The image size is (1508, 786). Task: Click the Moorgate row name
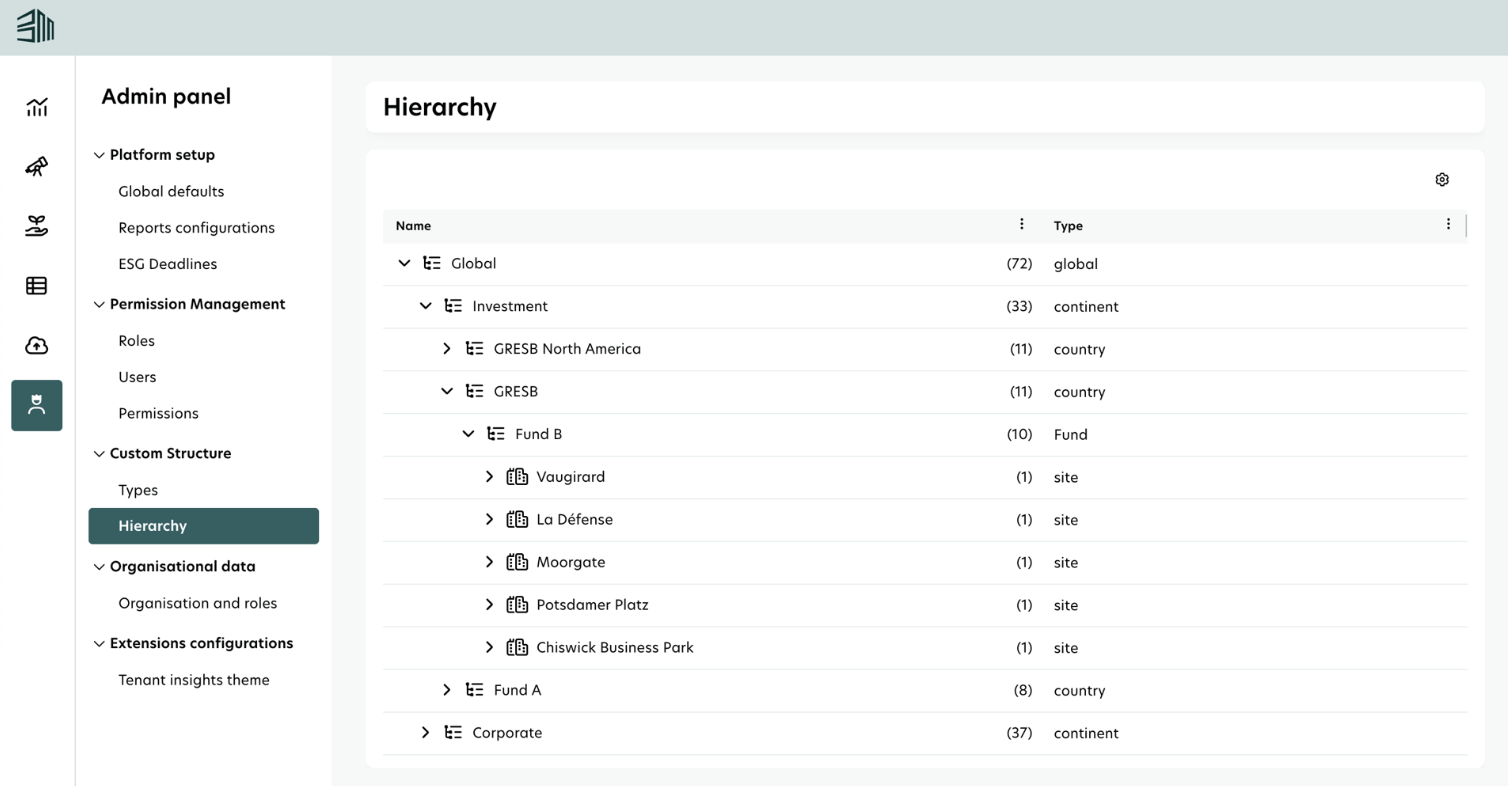[x=571, y=562]
